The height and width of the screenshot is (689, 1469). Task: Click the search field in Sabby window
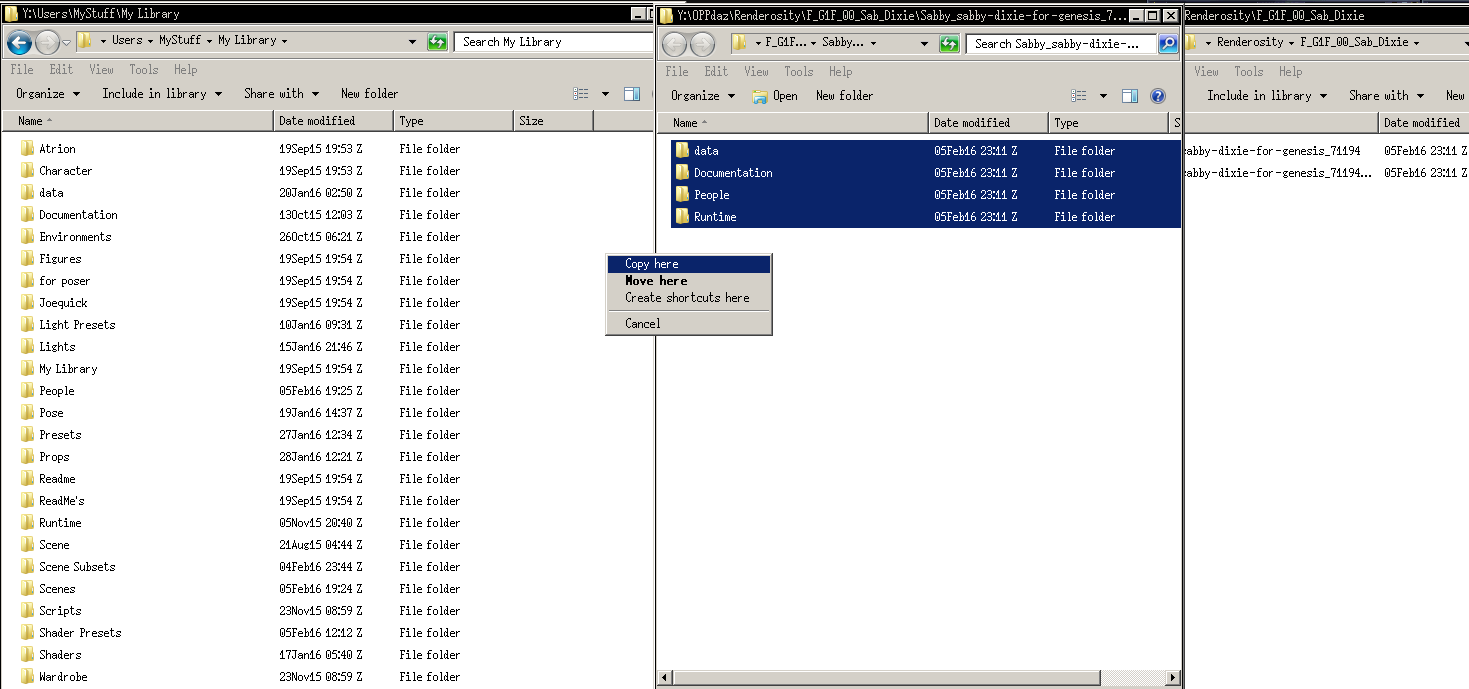tap(1062, 44)
